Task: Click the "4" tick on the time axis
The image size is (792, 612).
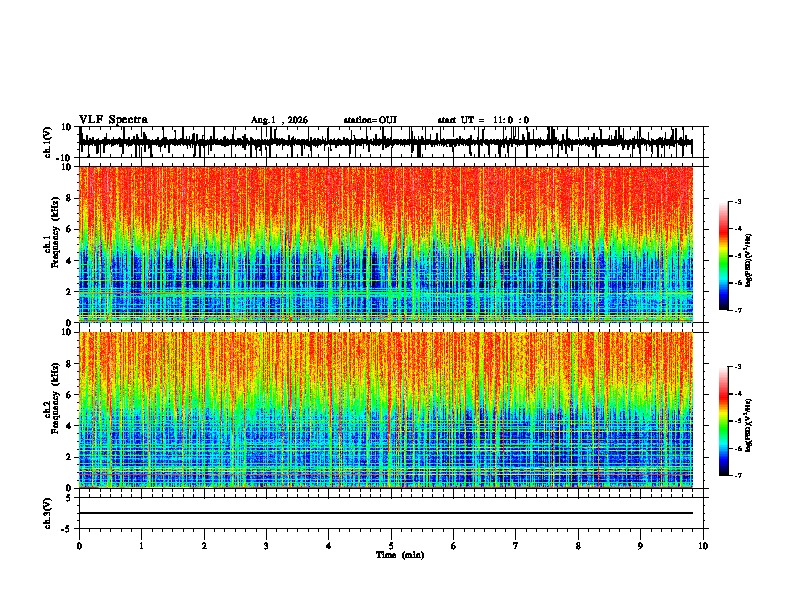Action: pos(329,546)
